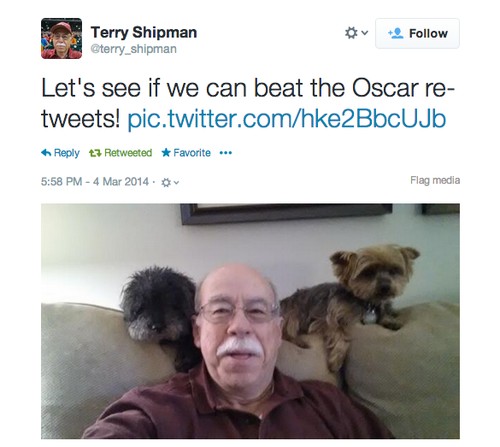Click the add-person icon on Follow button
The width and height of the screenshot is (500, 447).
396,33
